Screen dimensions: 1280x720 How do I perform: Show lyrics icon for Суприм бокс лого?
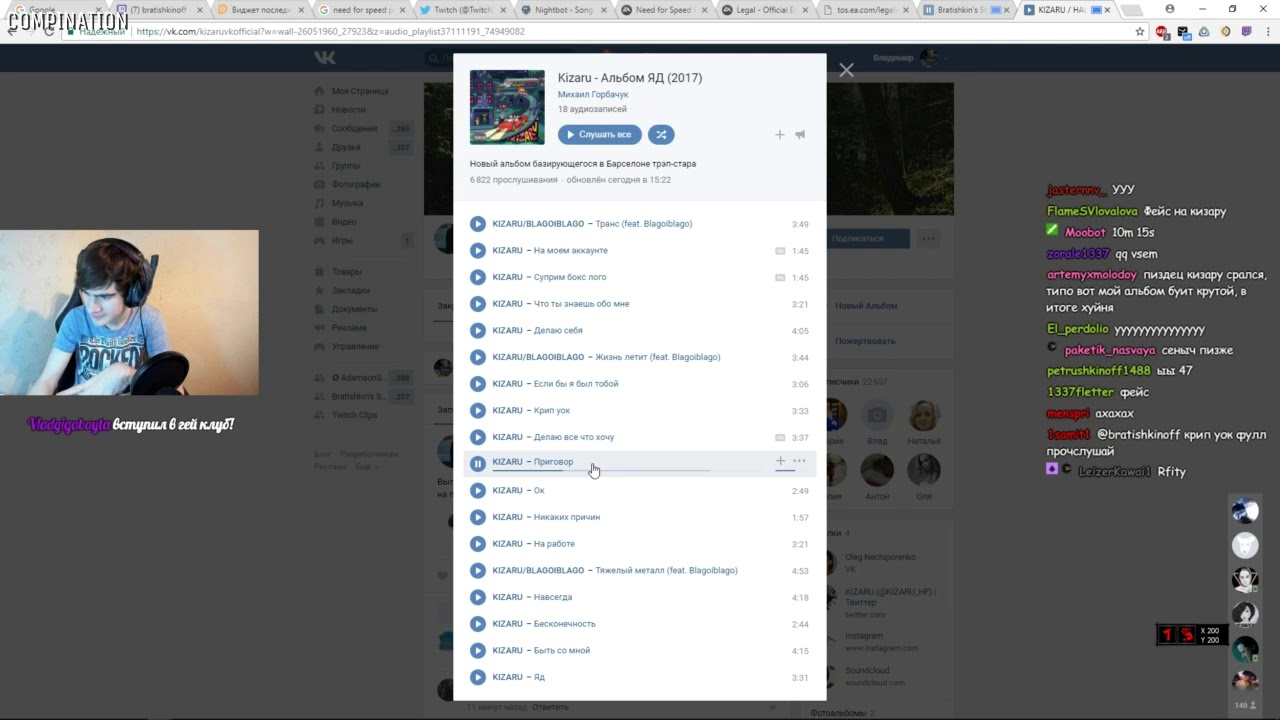point(780,277)
